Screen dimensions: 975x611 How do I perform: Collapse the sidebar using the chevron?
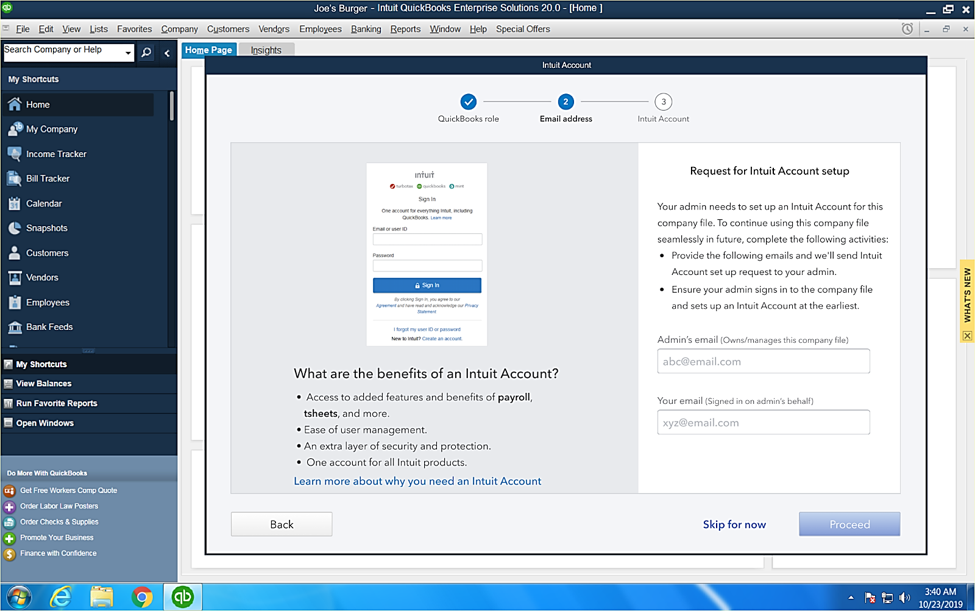[166, 51]
